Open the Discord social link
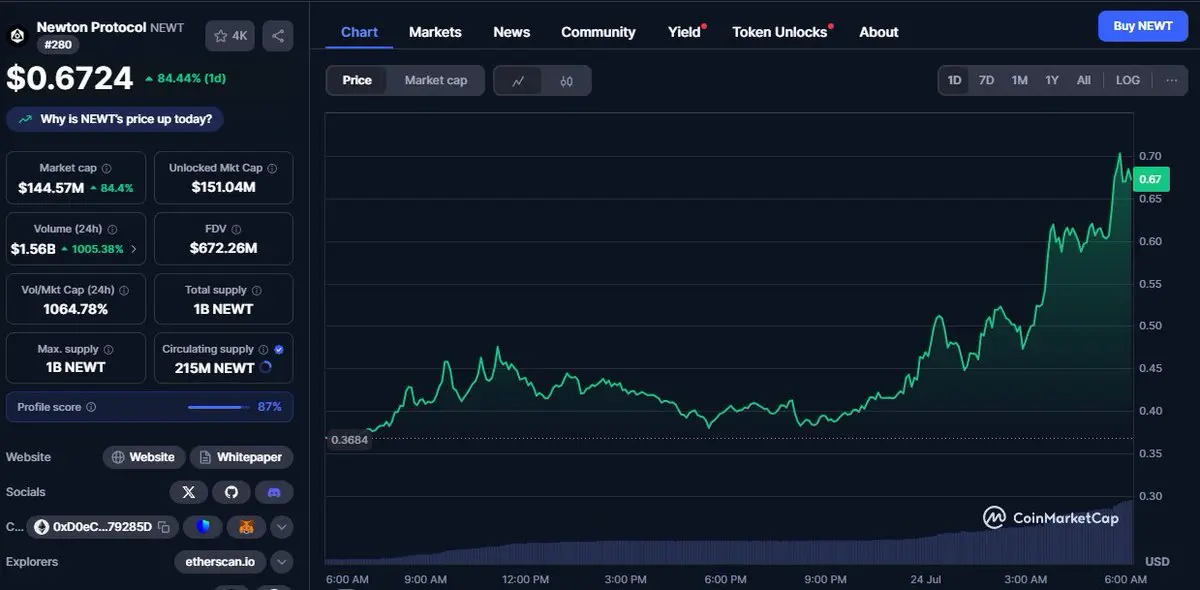 [274, 492]
